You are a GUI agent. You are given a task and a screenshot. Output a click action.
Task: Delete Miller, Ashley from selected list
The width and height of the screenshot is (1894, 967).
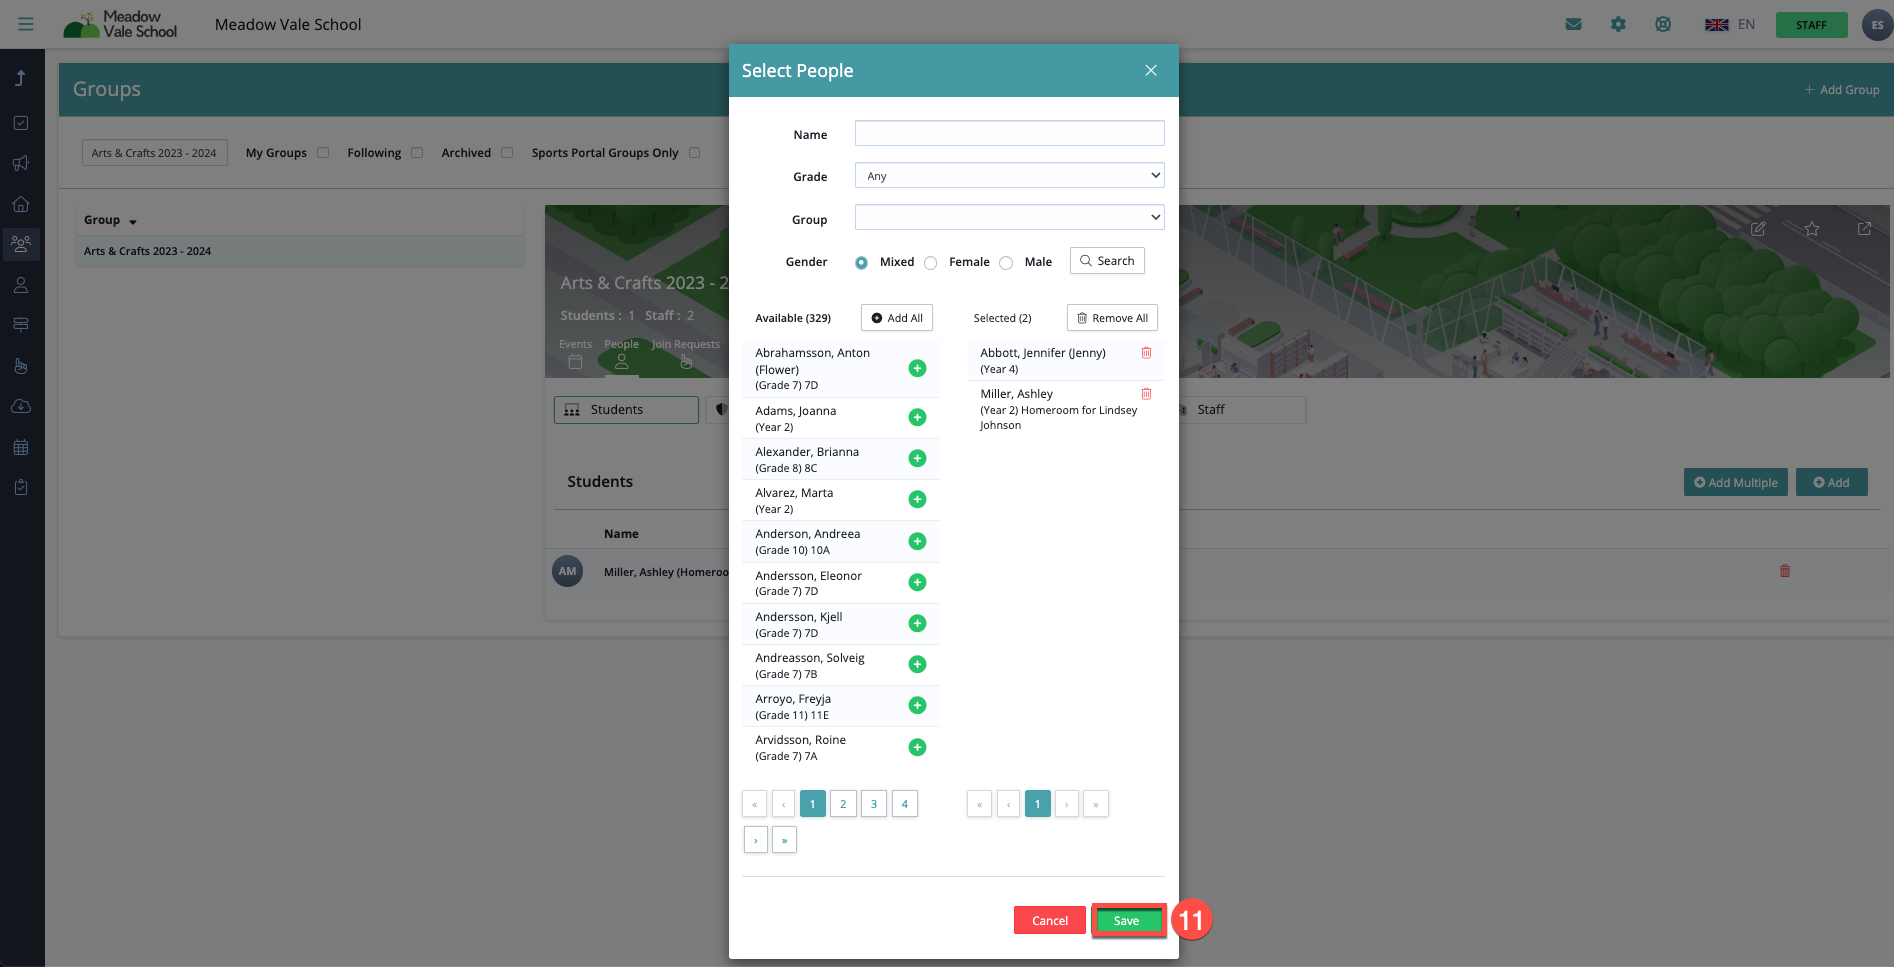pos(1146,394)
